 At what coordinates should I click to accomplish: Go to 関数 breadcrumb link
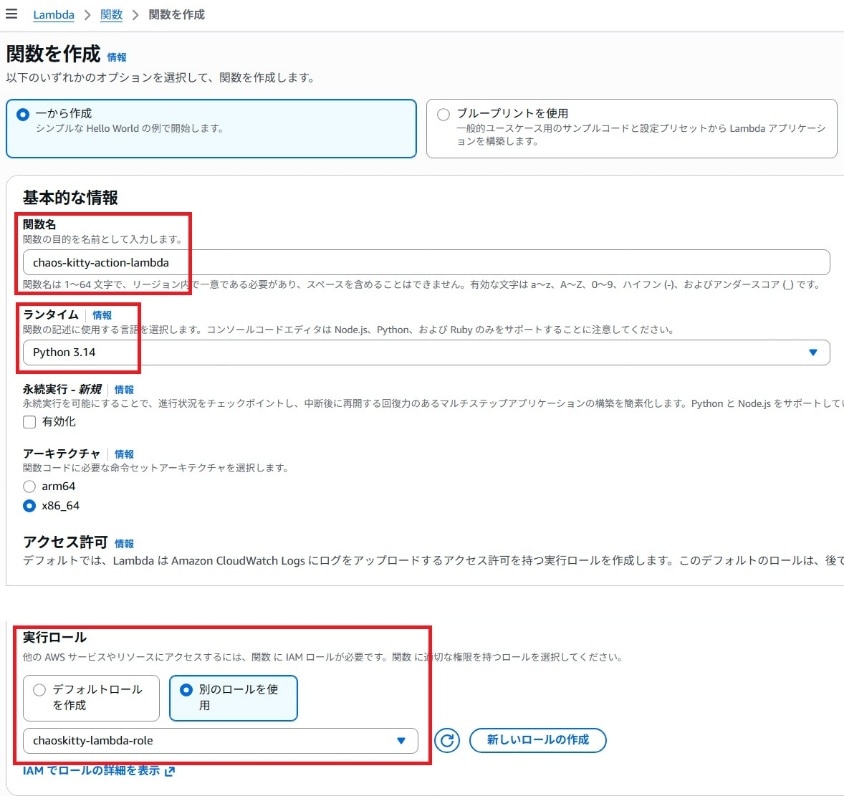pyautogui.click(x=112, y=15)
